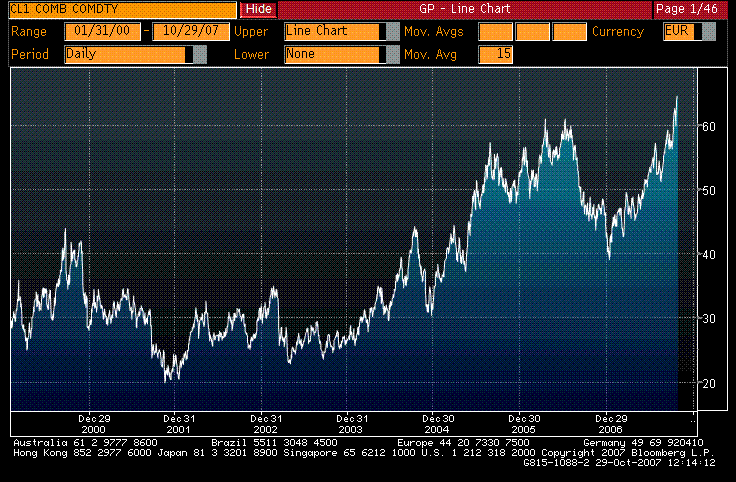Viewport: 736px width, 482px height.
Task: Click the Singapore 65 6212 1000 contact text
Action: [x=350, y=453]
